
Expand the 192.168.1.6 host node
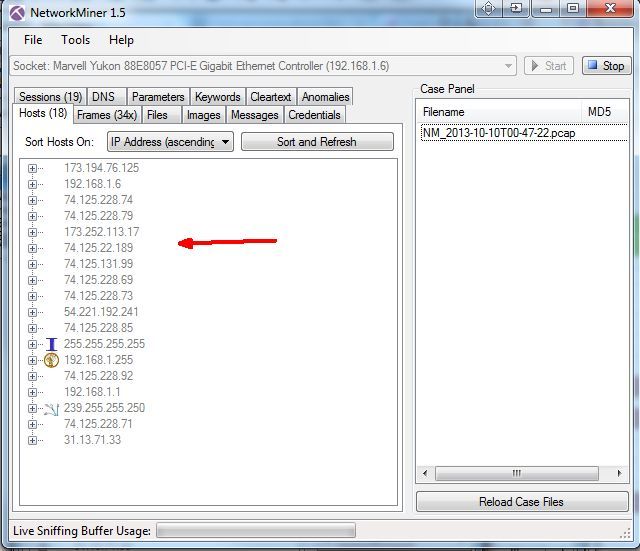pos(32,184)
